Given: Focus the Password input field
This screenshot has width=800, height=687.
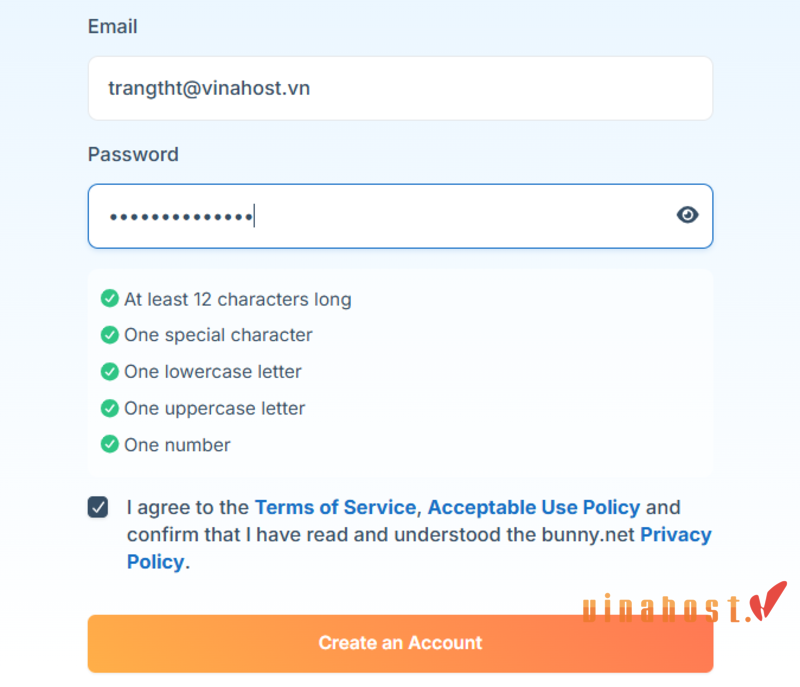Looking at the screenshot, I should pyautogui.click(x=401, y=216).
